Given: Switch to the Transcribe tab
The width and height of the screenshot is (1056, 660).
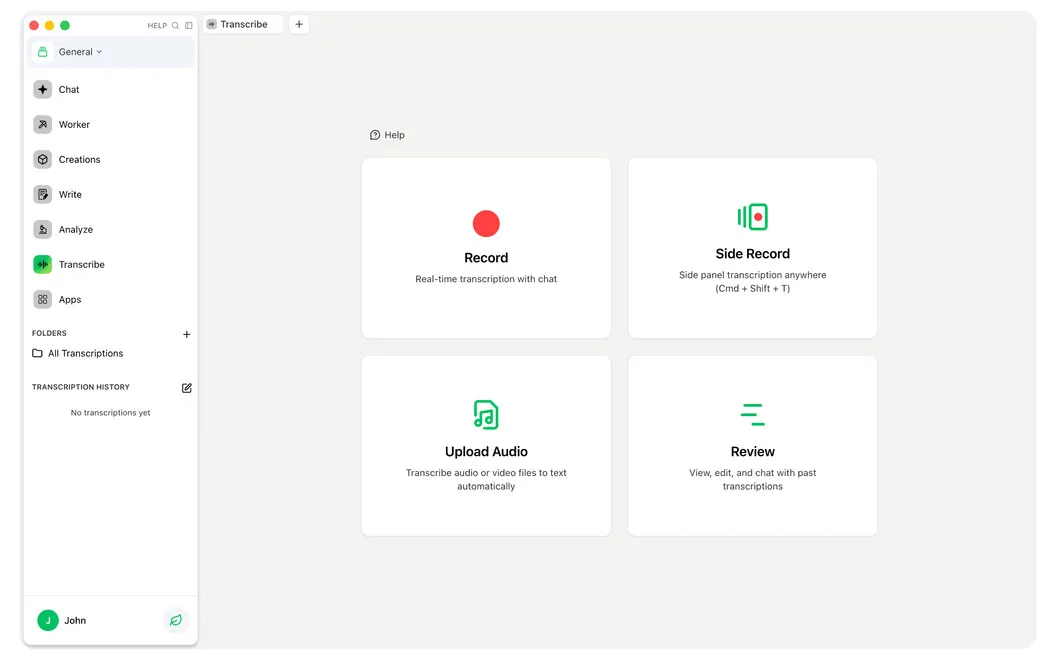Looking at the screenshot, I should click(243, 24).
